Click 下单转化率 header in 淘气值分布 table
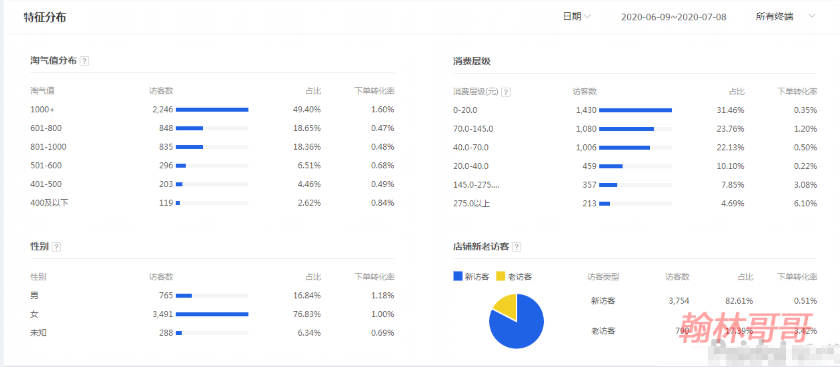Screen dimensions: 840x367 [374, 91]
